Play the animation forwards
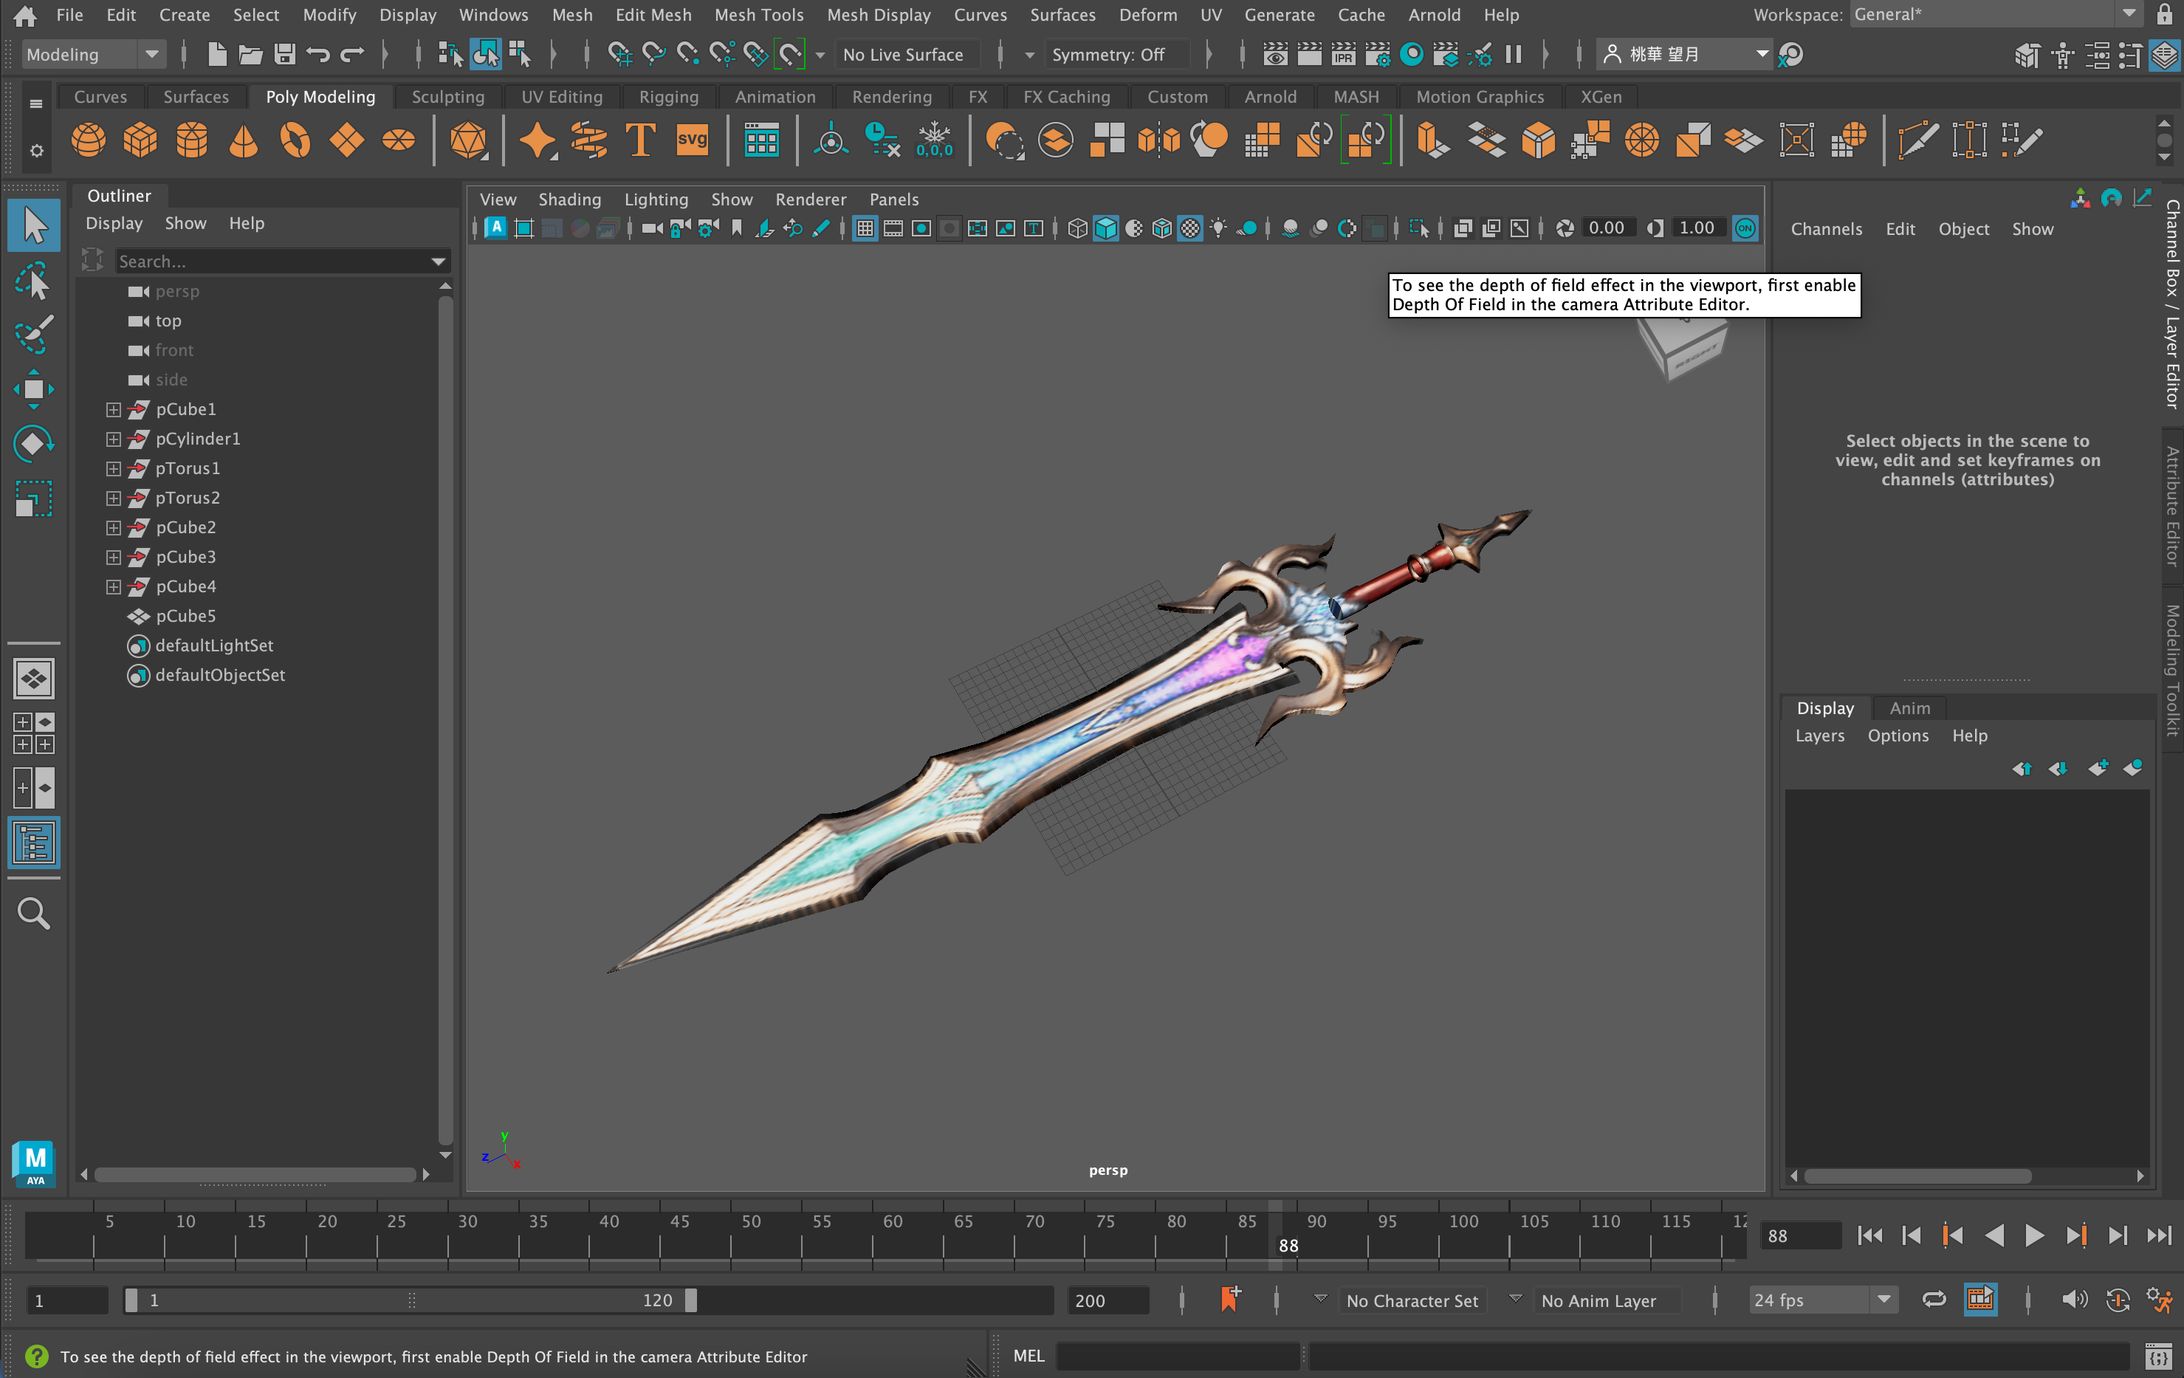The height and width of the screenshot is (1378, 2184). coord(2034,1236)
